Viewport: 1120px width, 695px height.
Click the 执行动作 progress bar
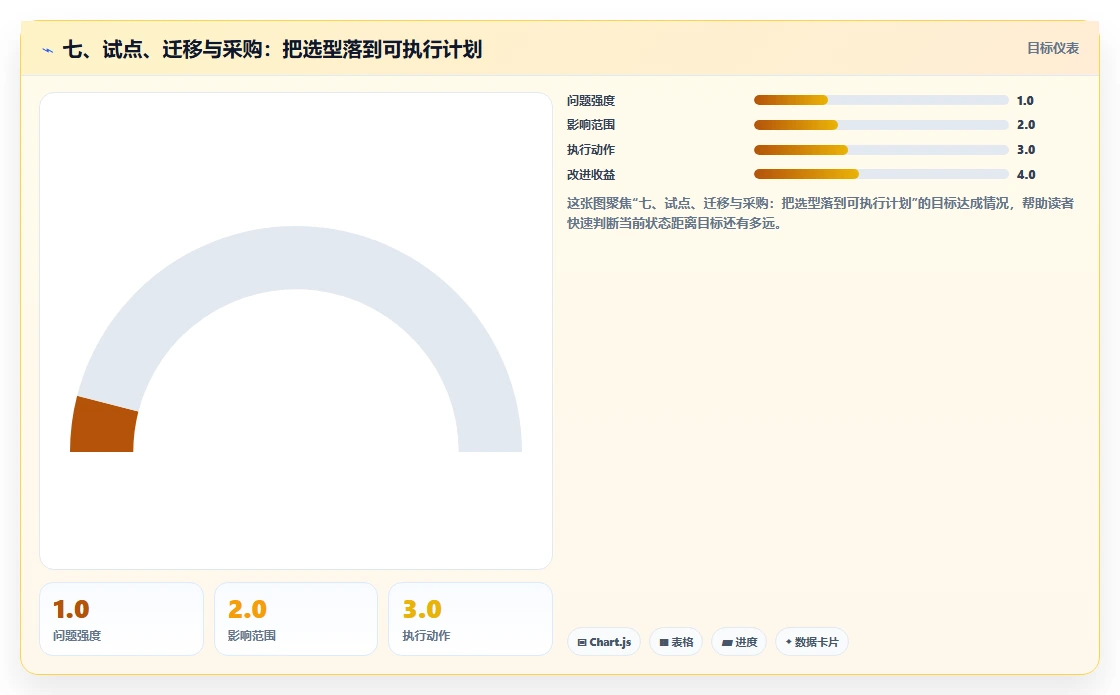click(881, 150)
